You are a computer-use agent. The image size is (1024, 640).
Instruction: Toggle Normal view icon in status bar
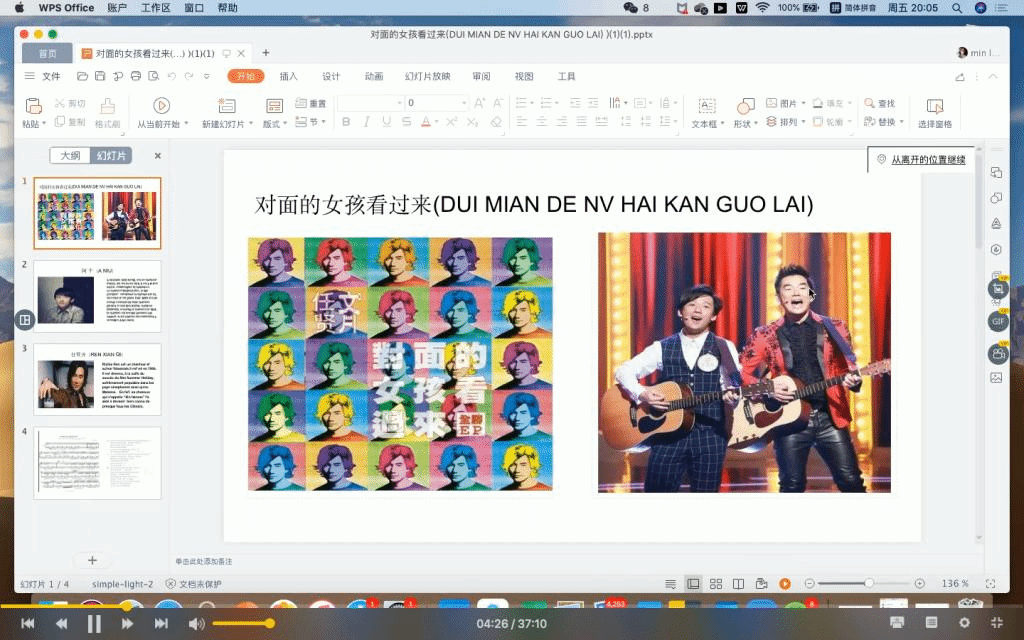[x=694, y=584]
